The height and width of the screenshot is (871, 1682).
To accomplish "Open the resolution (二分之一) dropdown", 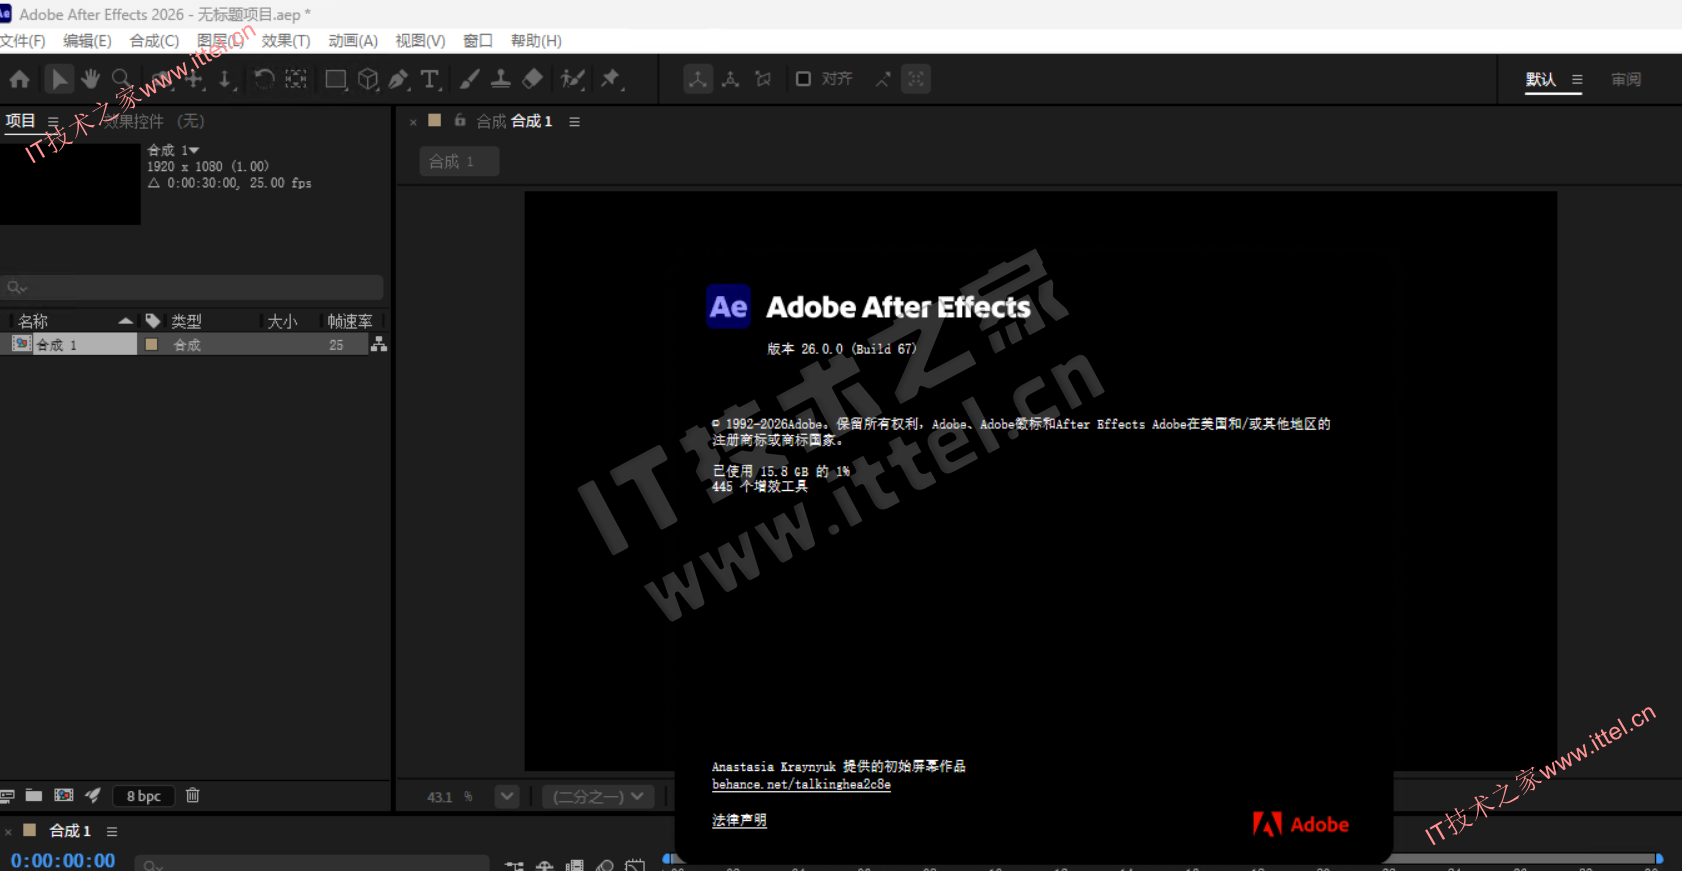I will [x=598, y=796].
